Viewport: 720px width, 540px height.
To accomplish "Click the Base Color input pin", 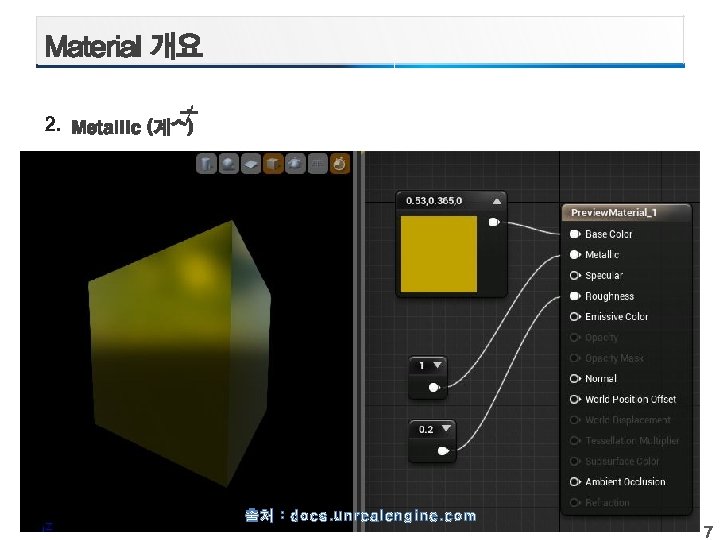I will coord(575,234).
